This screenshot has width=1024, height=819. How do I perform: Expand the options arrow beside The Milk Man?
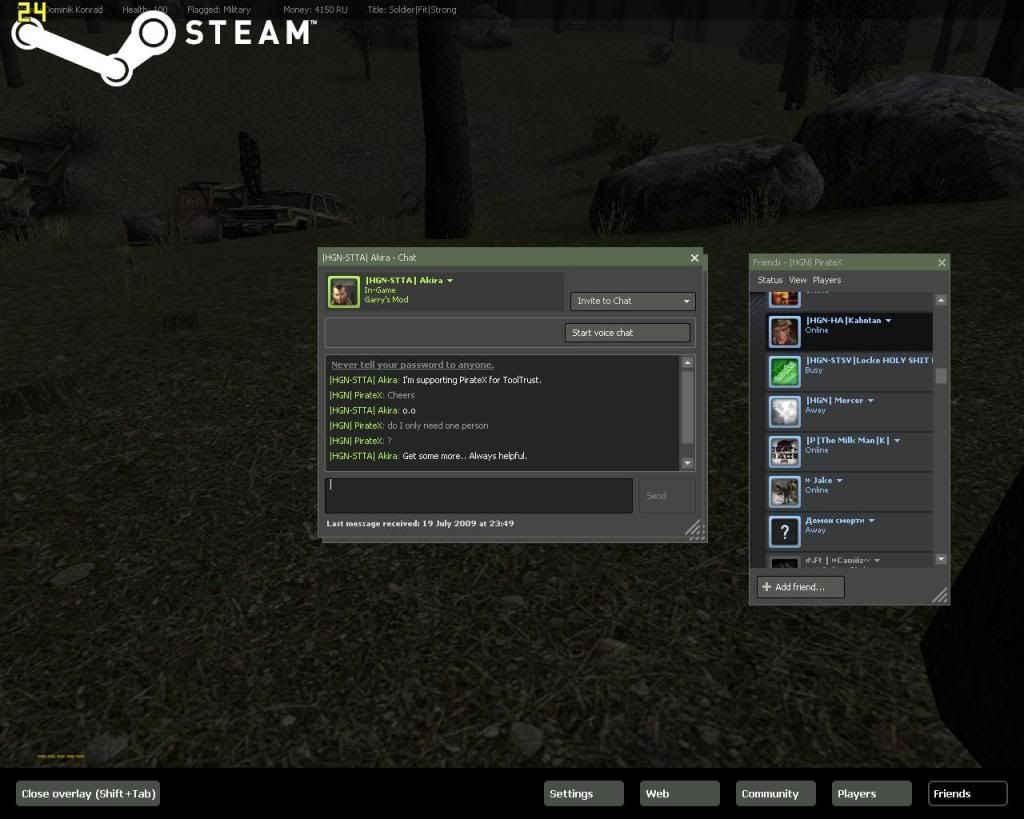tap(897, 441)
